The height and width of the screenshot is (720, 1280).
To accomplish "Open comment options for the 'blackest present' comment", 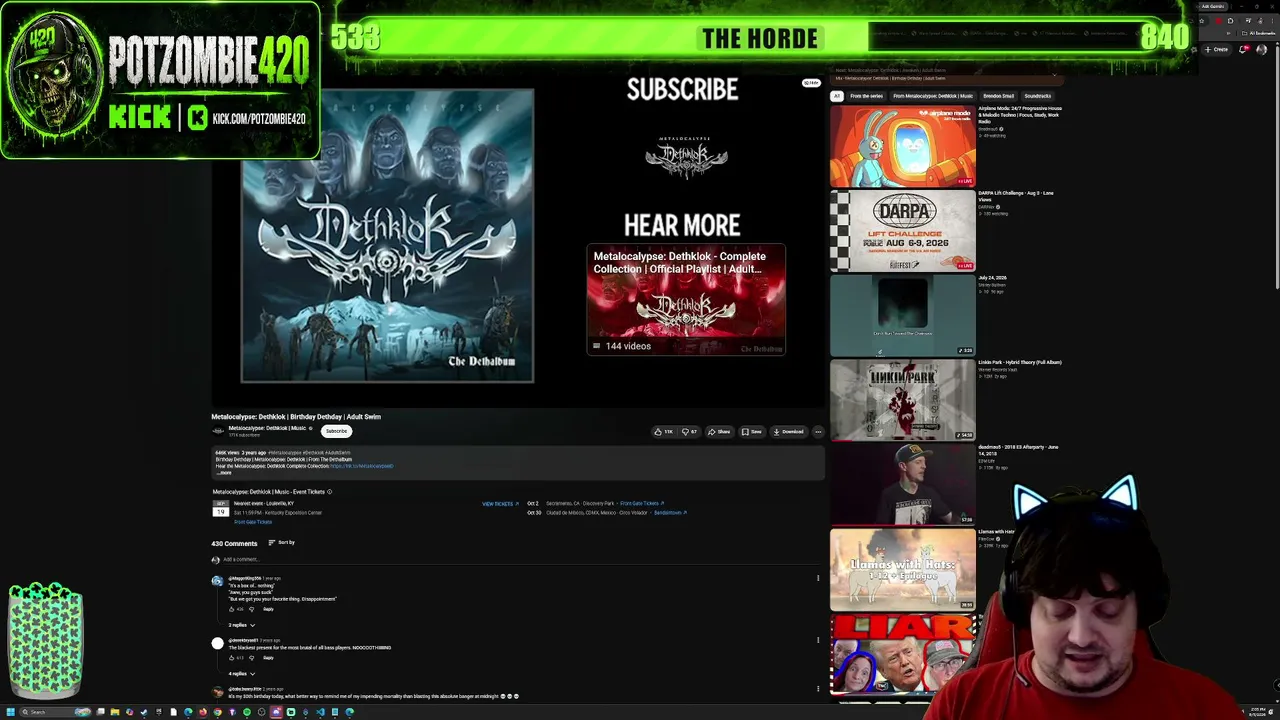I will [x=818, y=640].
